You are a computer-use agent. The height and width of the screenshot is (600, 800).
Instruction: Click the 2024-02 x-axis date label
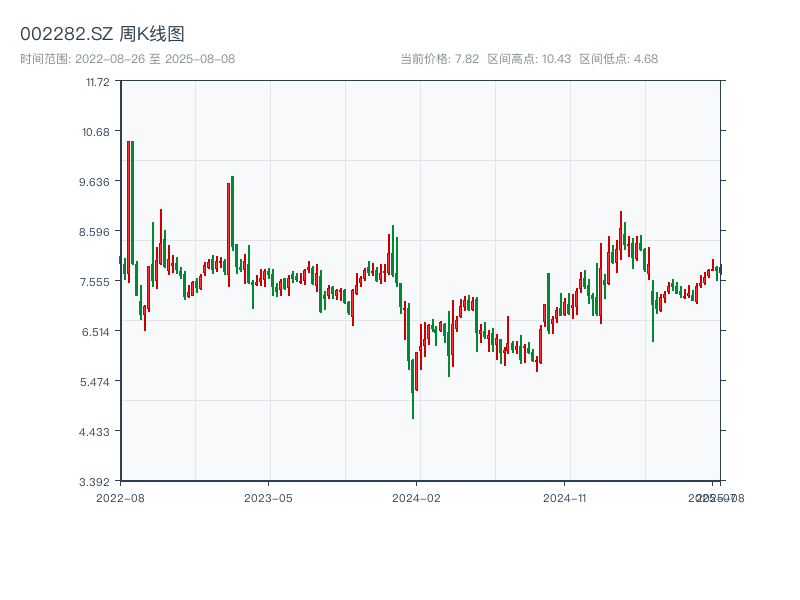pyautogui.click(x=417, y=497)
